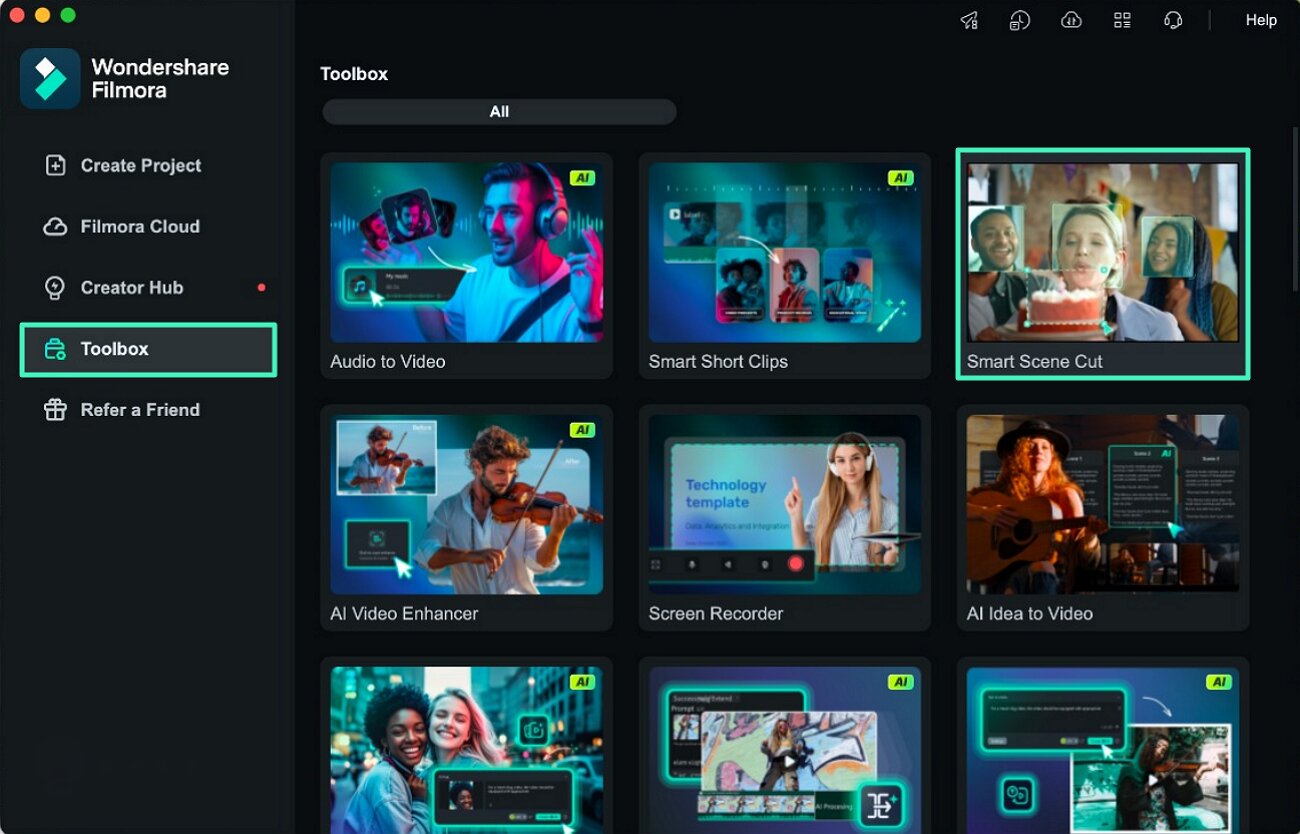1300x834 pixels.
Task: Open the AI Idea to Video thumbnail
Action: [1103, 505]
